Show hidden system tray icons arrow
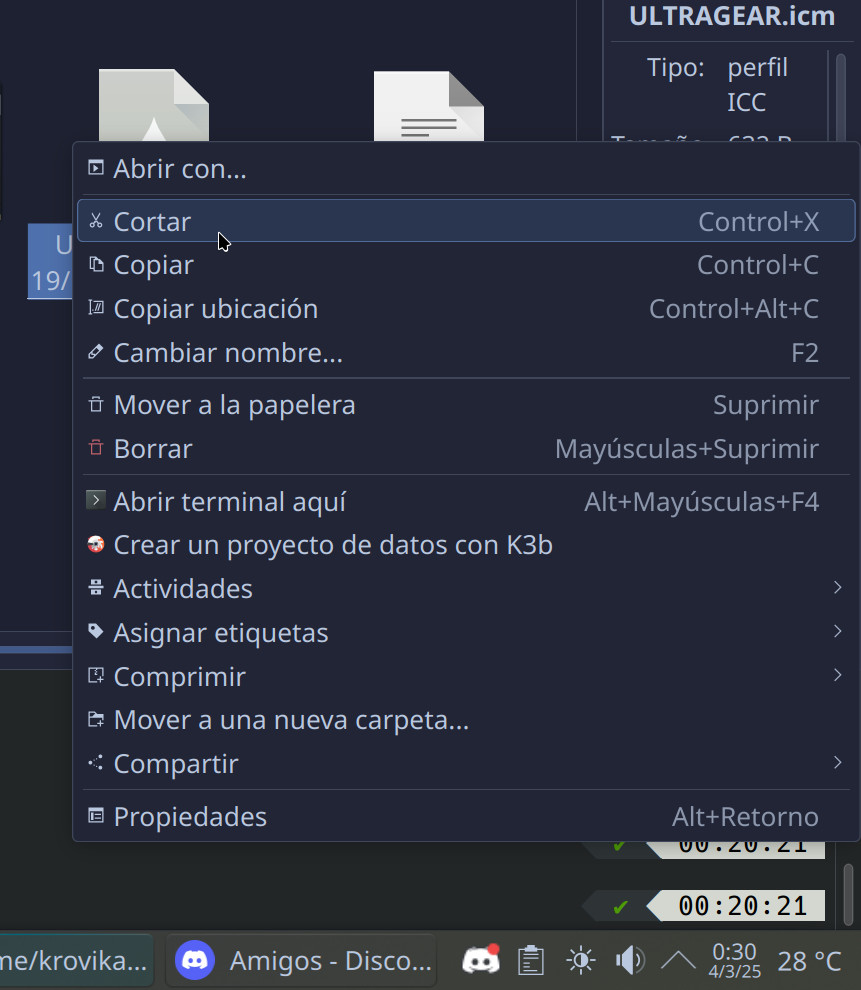This screenshot has height=990, width=861. [x=679, y=960]
